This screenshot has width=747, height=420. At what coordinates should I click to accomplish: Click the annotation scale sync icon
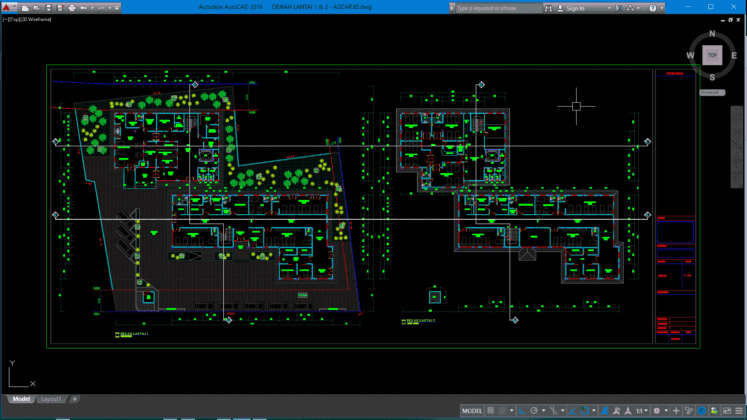coord(628,410)
